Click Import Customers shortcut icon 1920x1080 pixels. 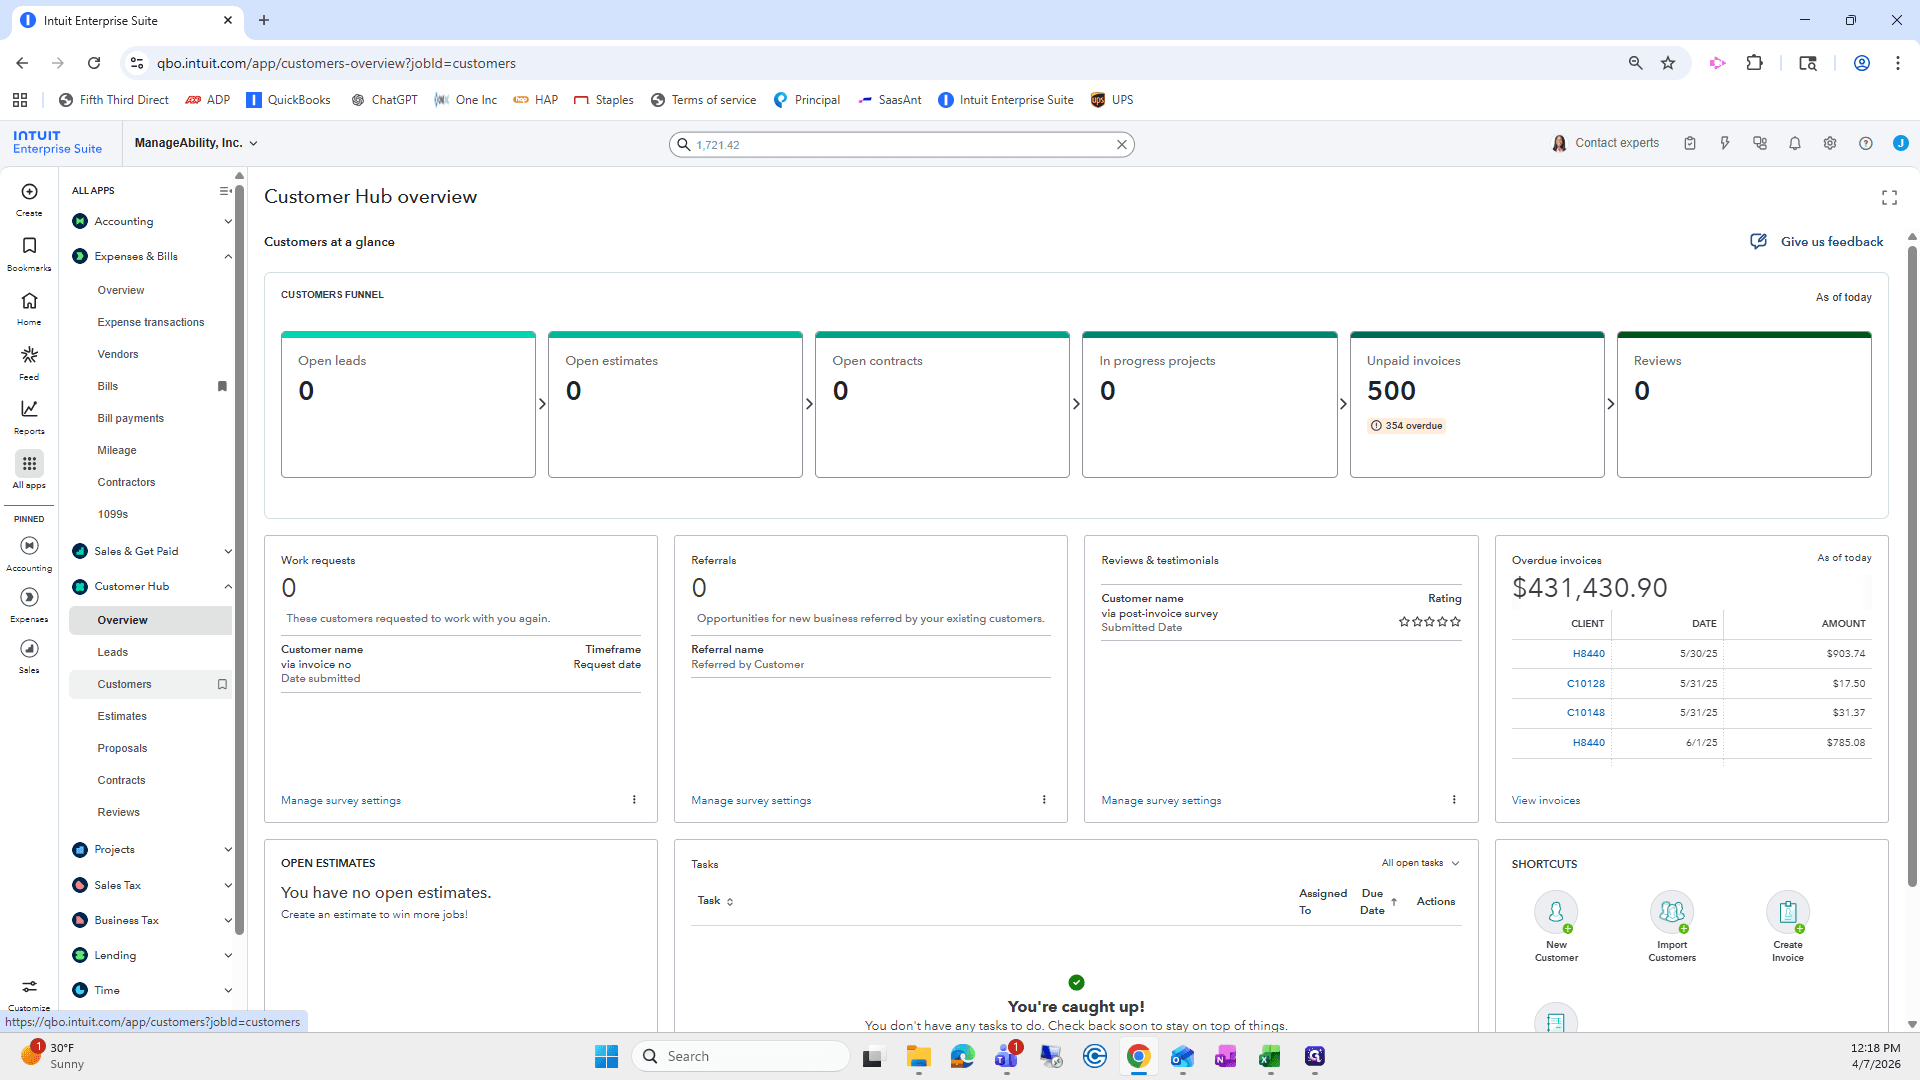(x=1672, y=912)
